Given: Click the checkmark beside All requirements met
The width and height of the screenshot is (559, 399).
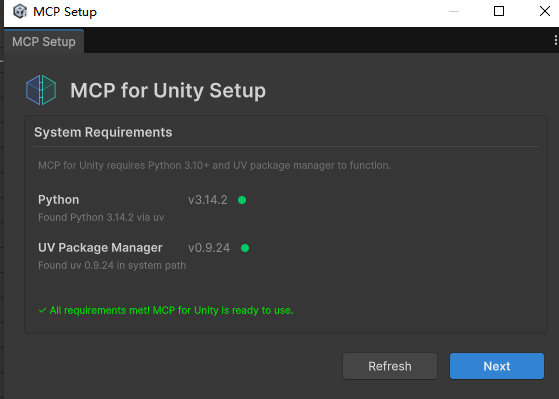Looking at the screenshot, I should pos(42,311).
